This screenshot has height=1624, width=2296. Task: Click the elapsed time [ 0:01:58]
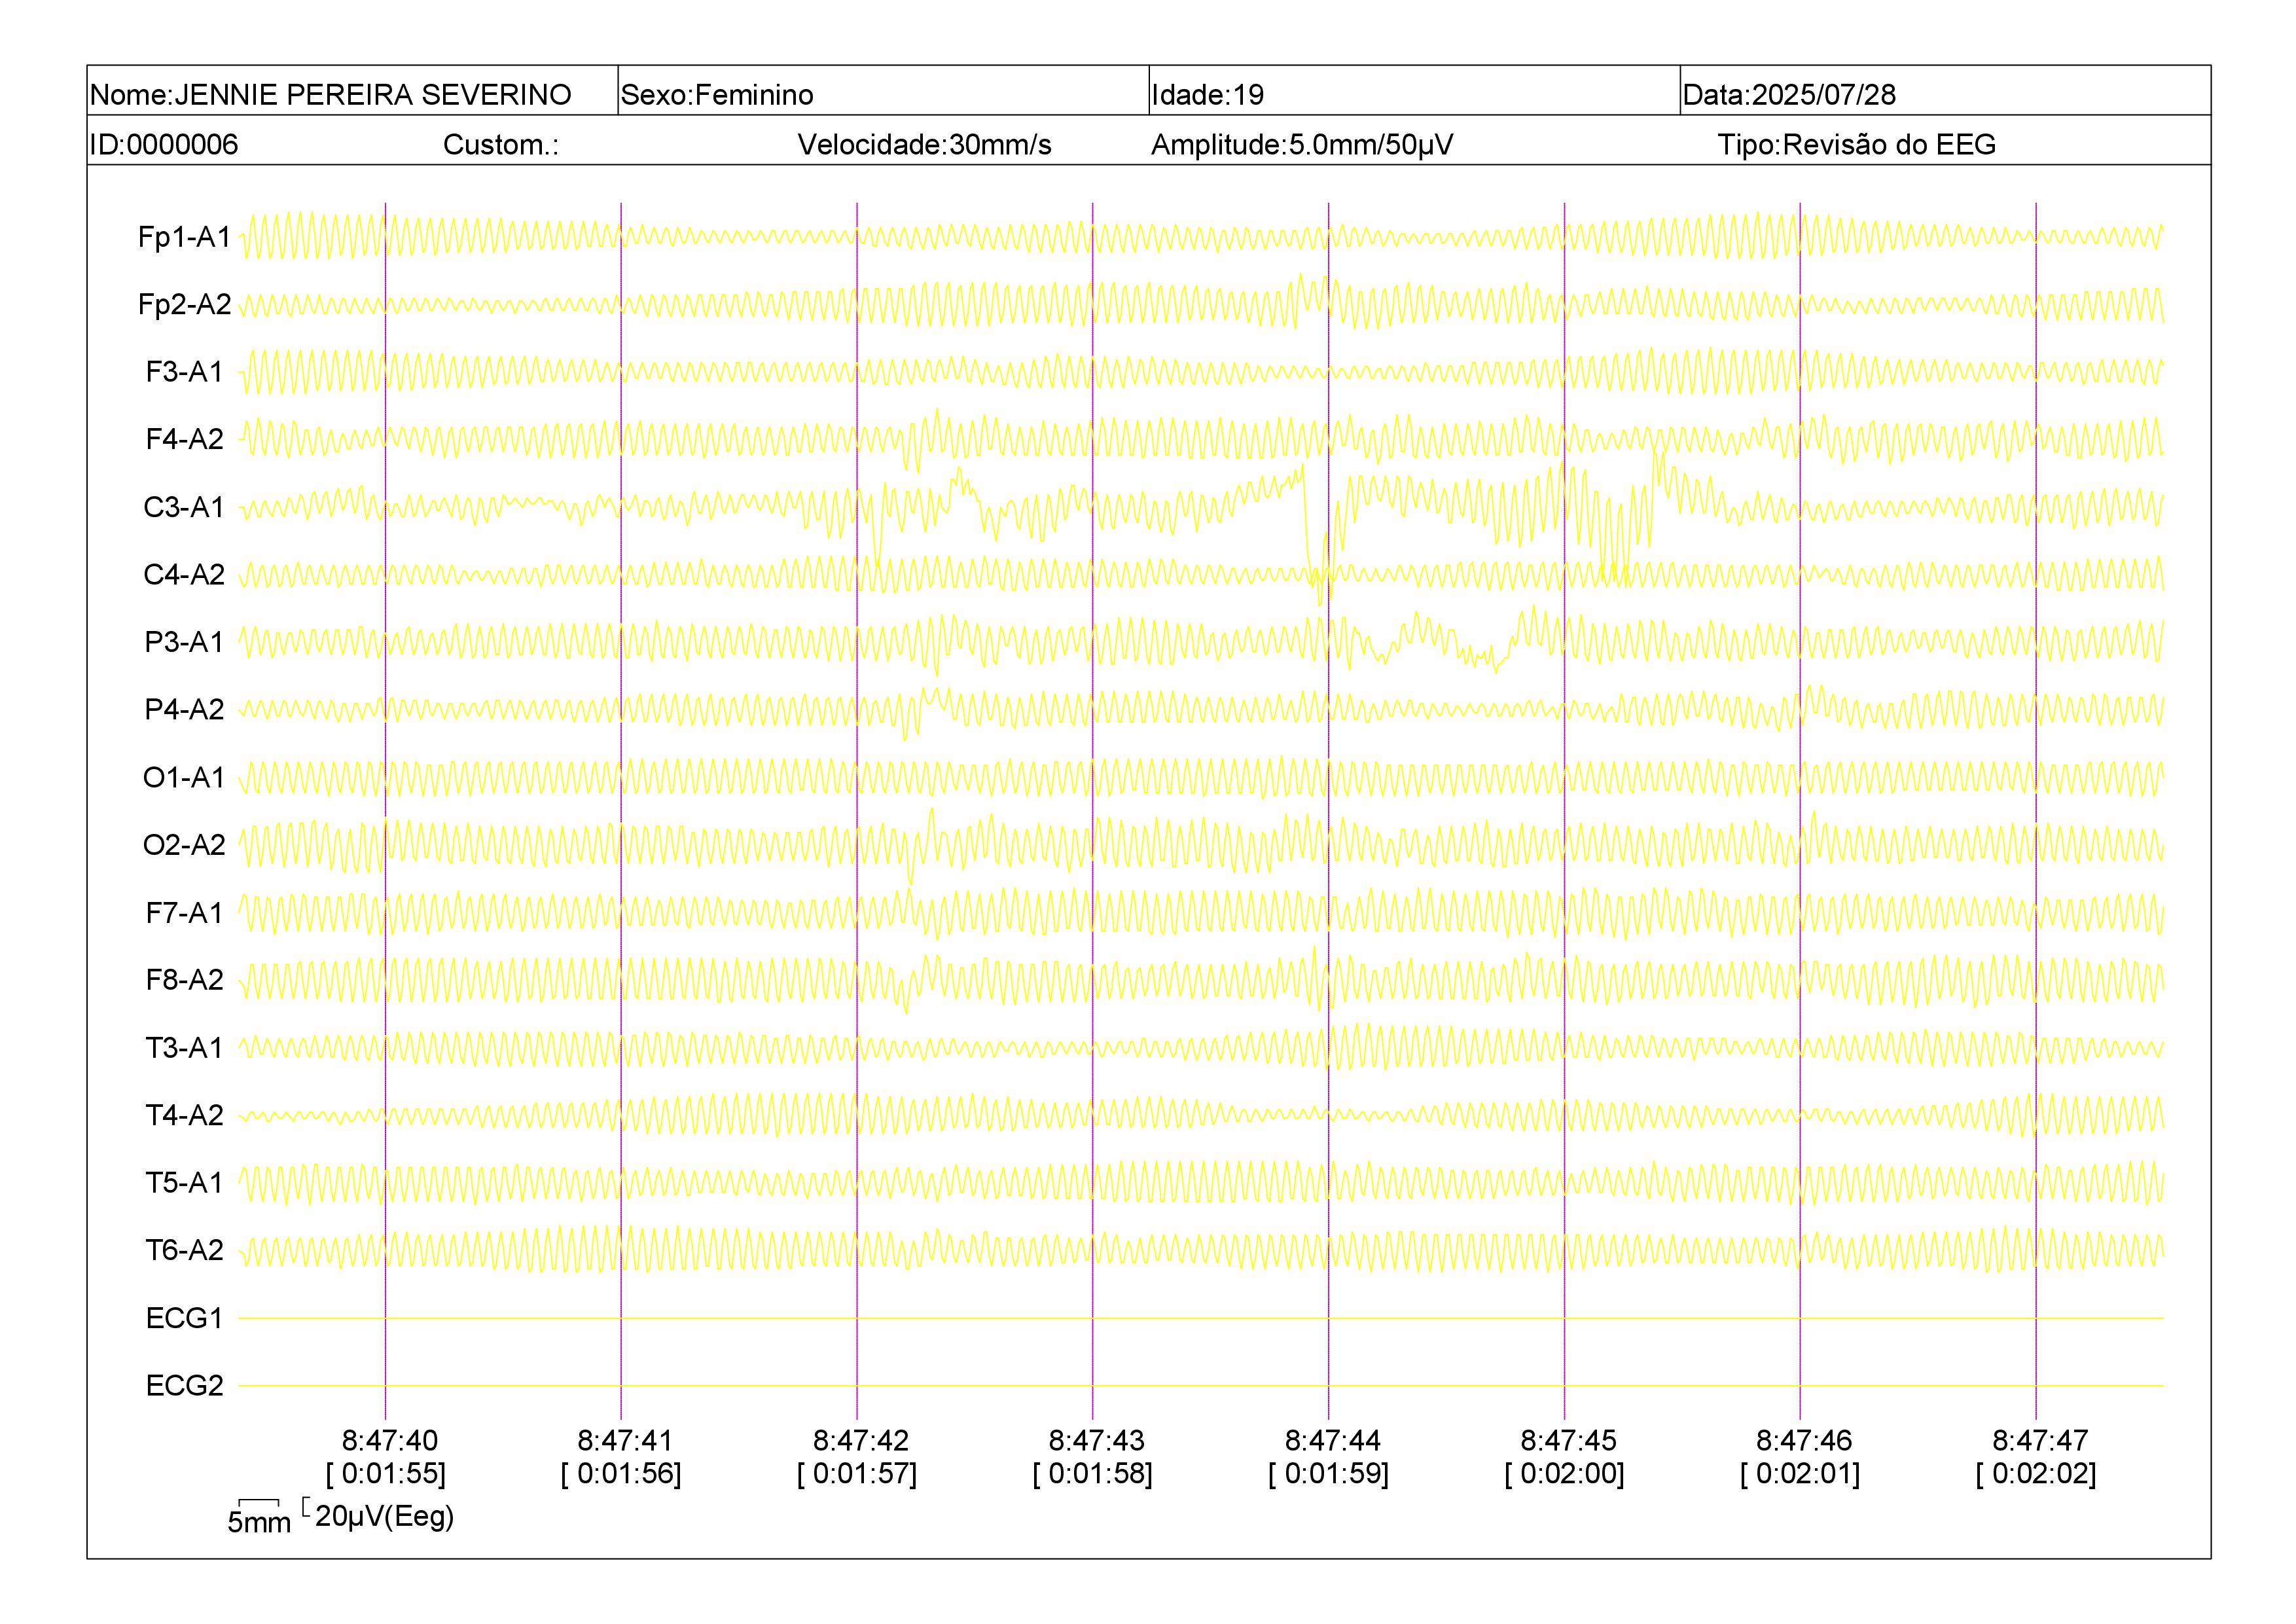[1093, 1474]
